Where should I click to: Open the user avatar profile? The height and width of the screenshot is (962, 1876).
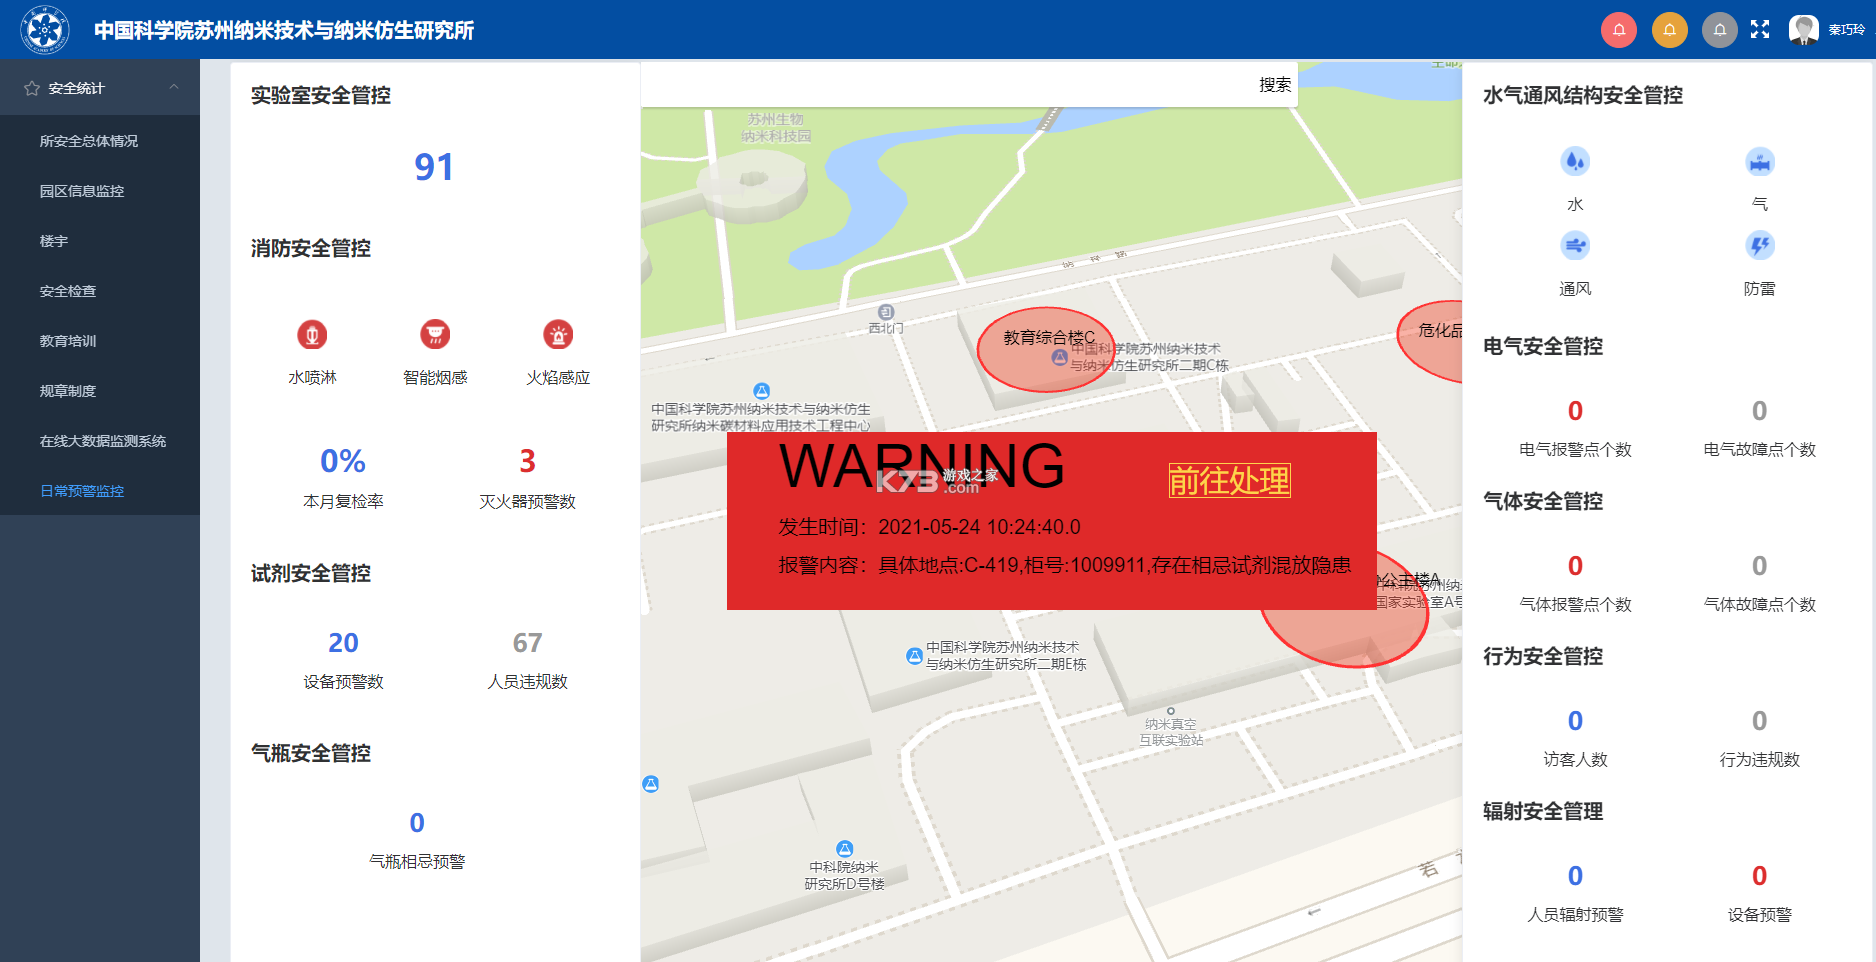[x=1804, y=30]
